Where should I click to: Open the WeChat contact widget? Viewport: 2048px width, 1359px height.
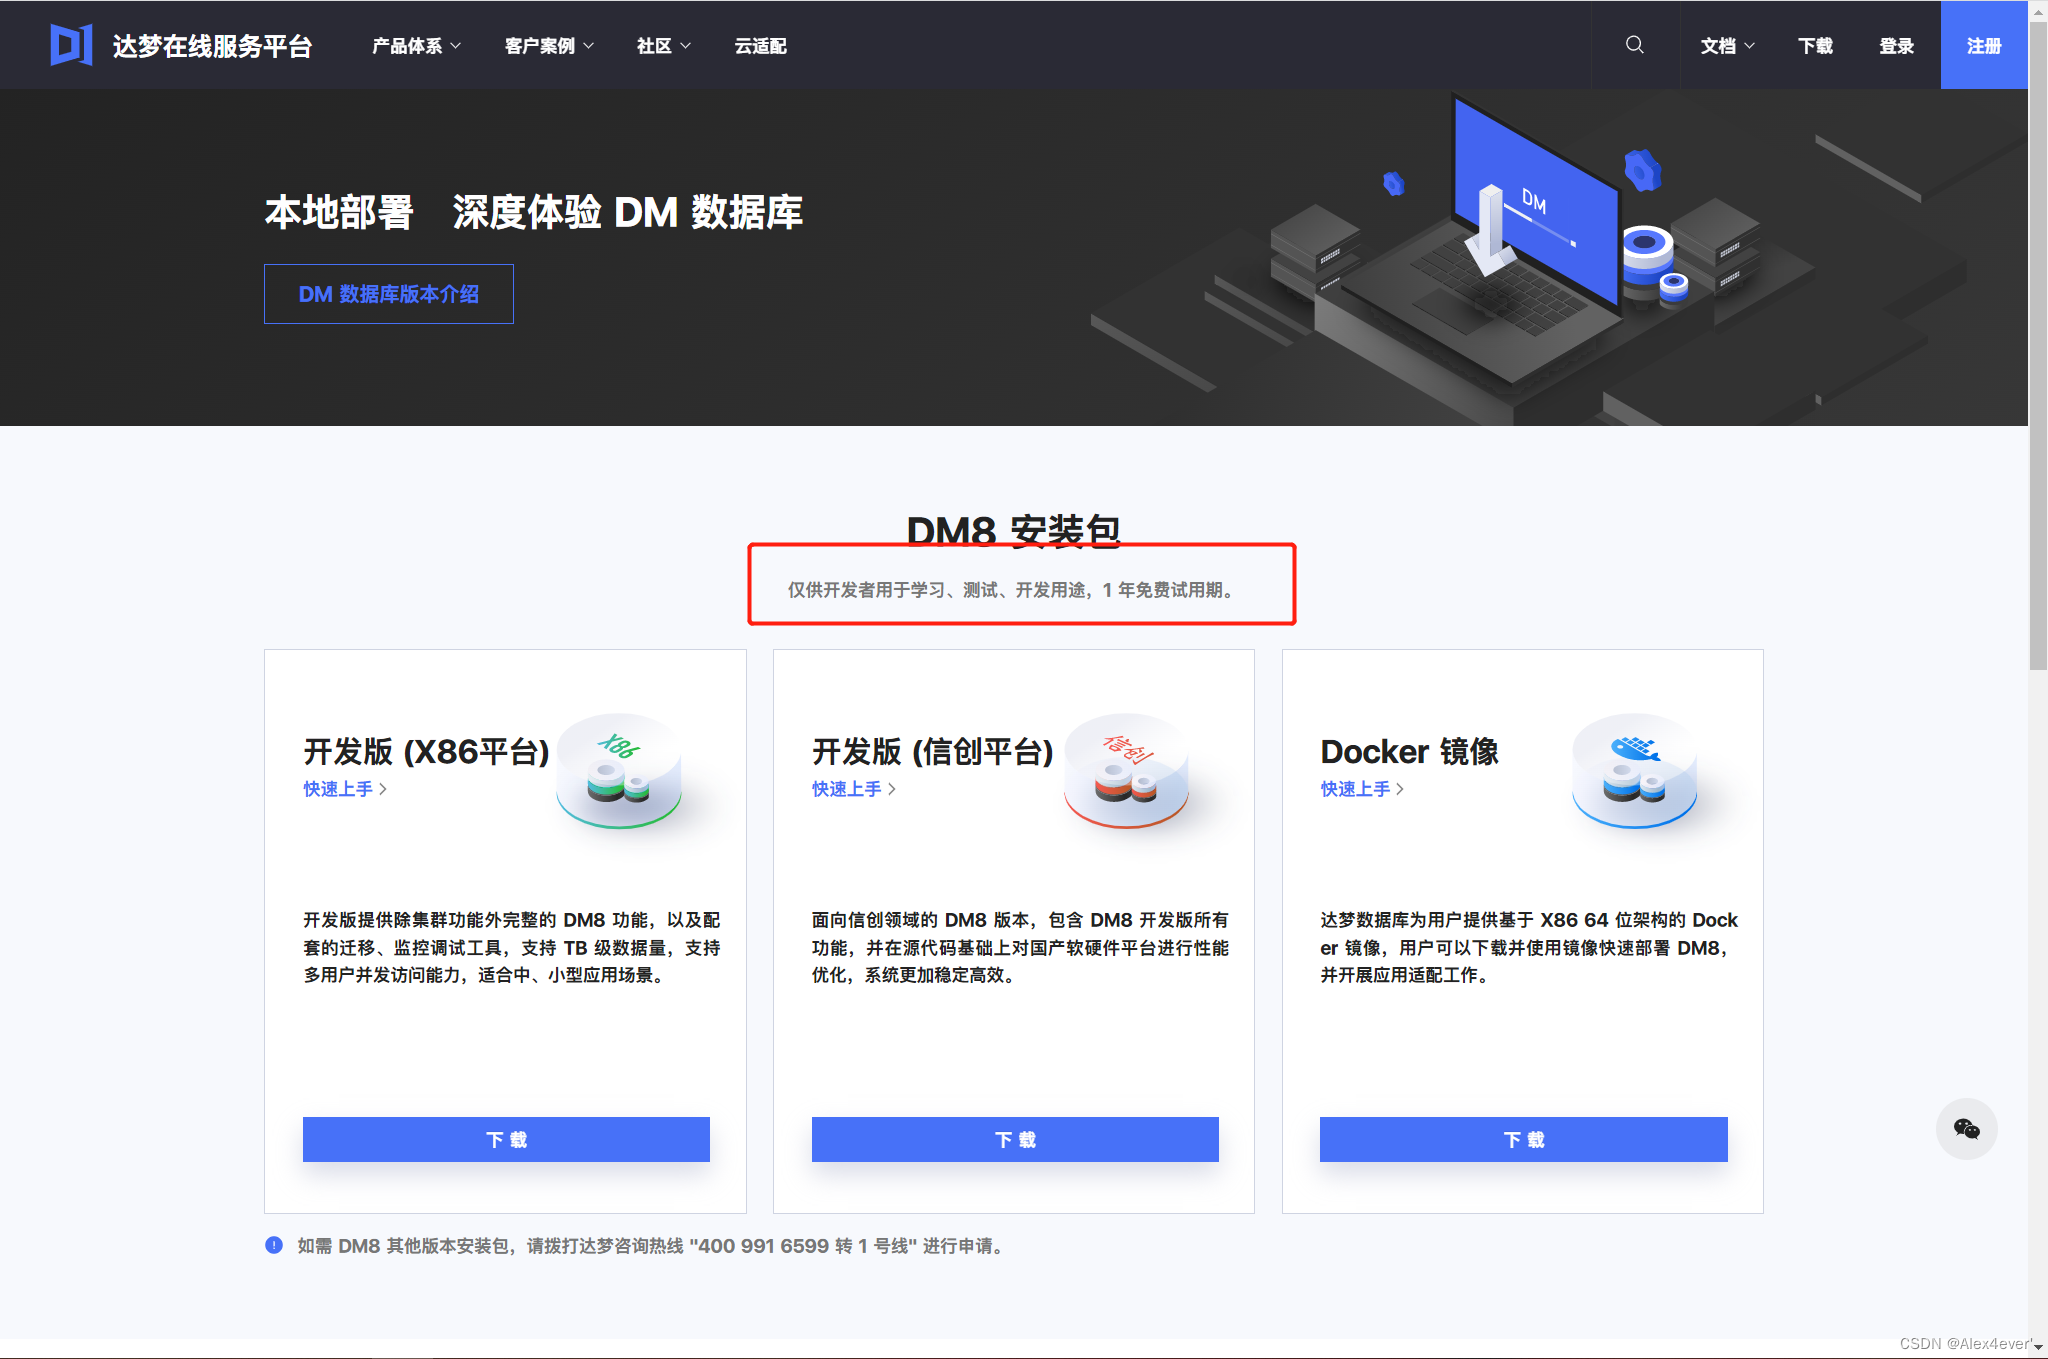1967,1128
